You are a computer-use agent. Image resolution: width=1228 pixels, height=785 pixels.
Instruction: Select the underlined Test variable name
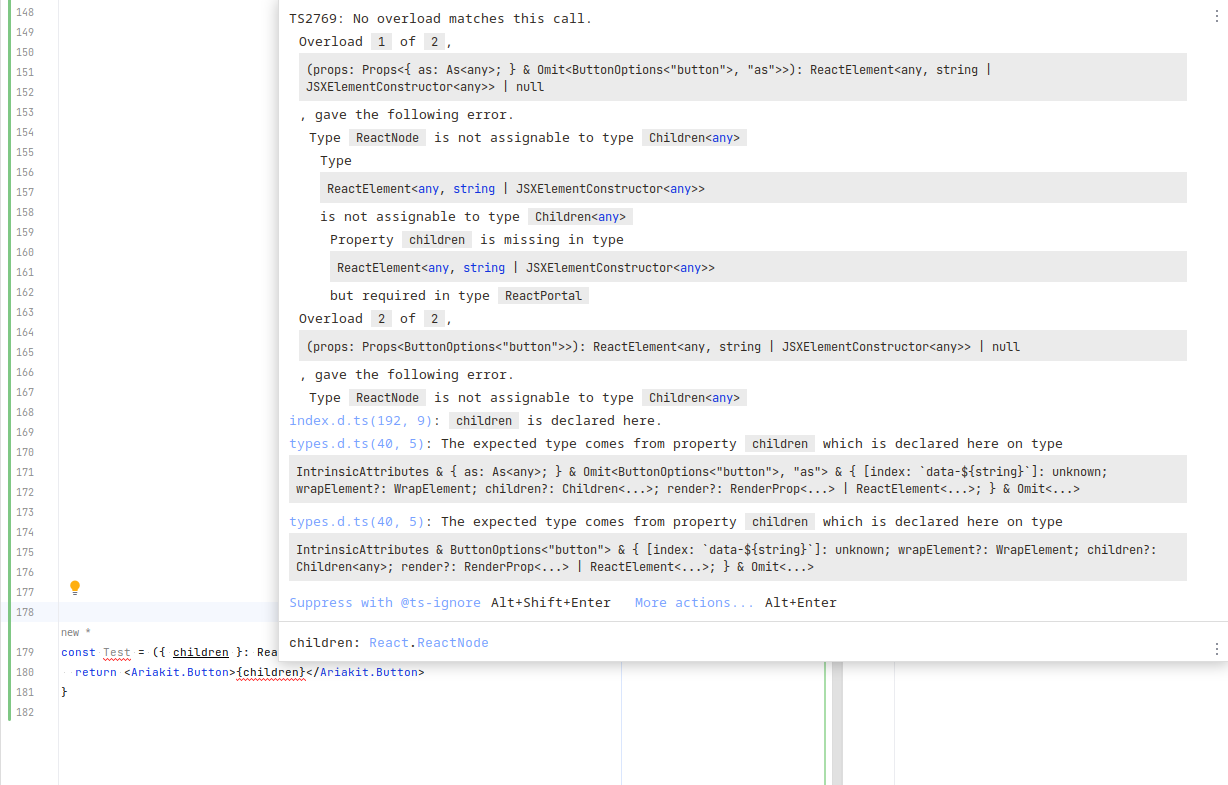[116, 652]
